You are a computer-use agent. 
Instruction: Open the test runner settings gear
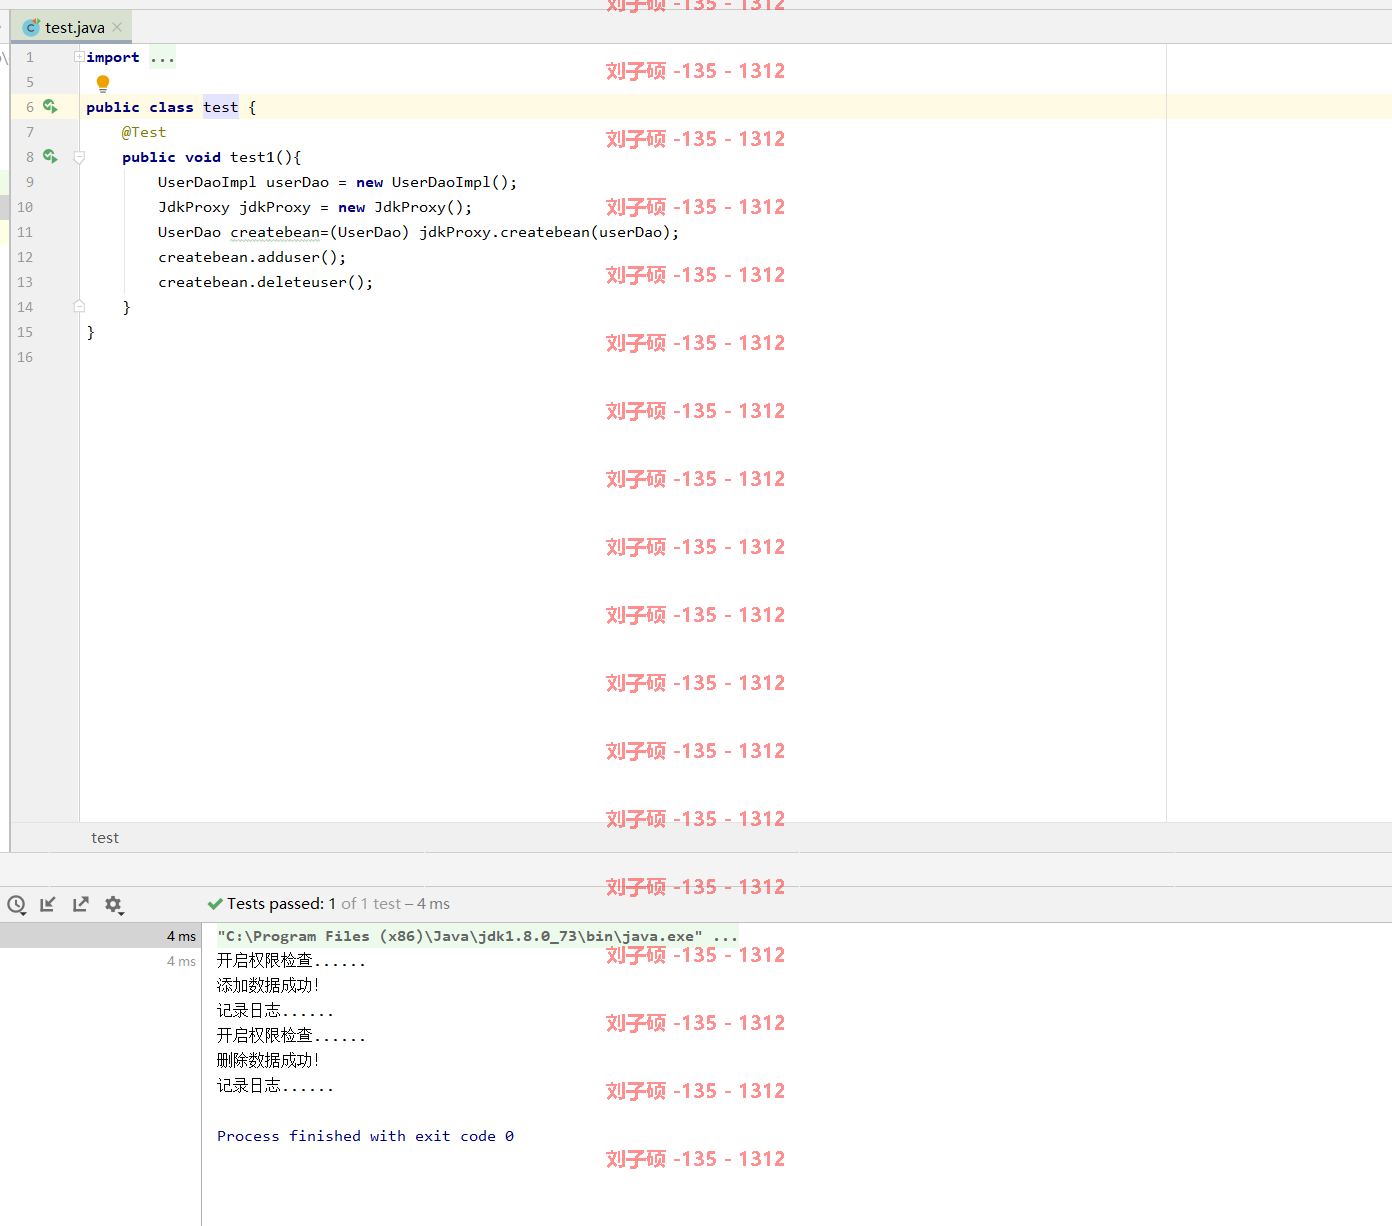click(x=114, y=905)
